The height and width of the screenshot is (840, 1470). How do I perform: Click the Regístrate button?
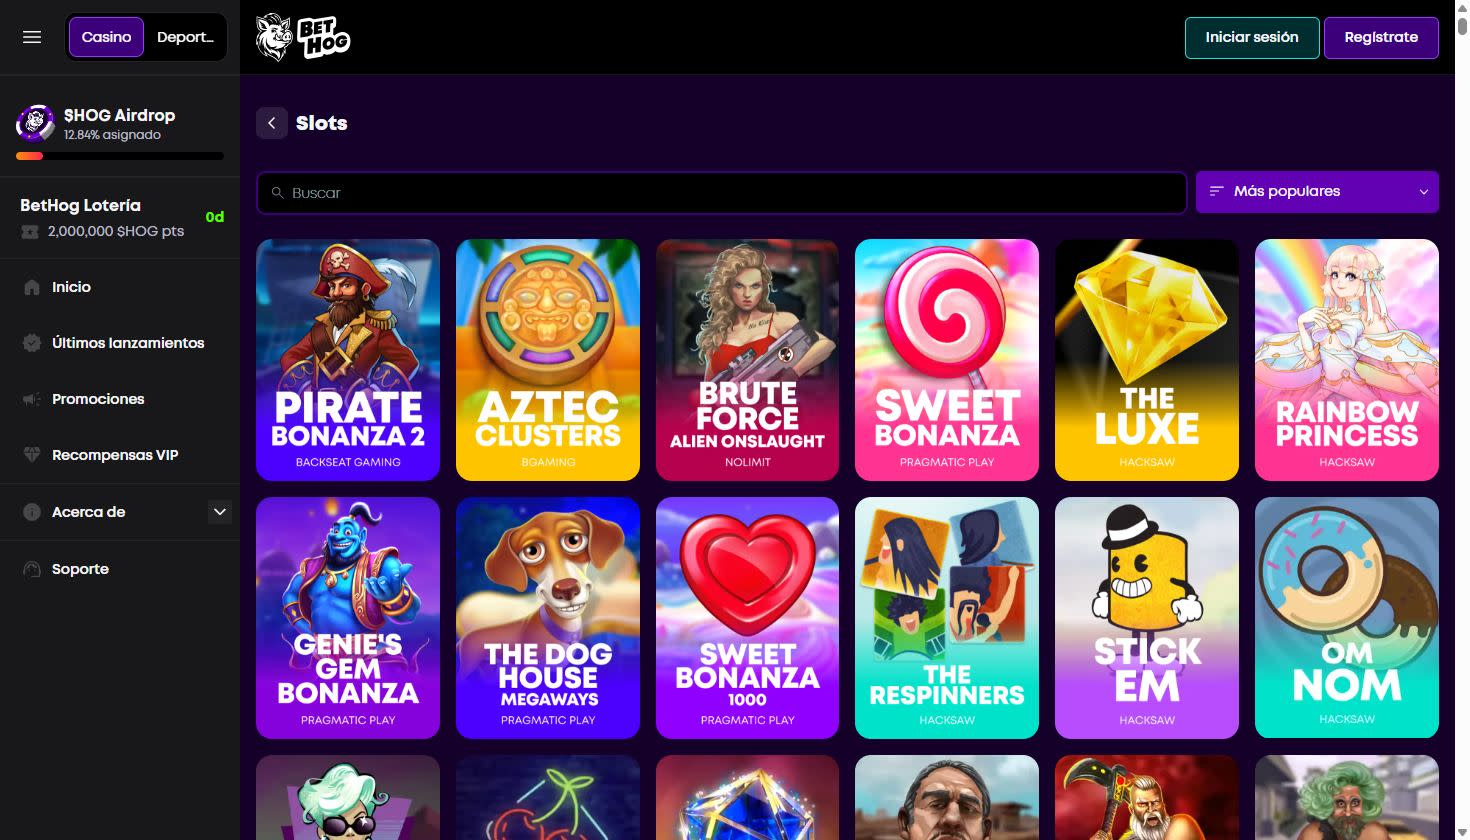(1381, 37)
